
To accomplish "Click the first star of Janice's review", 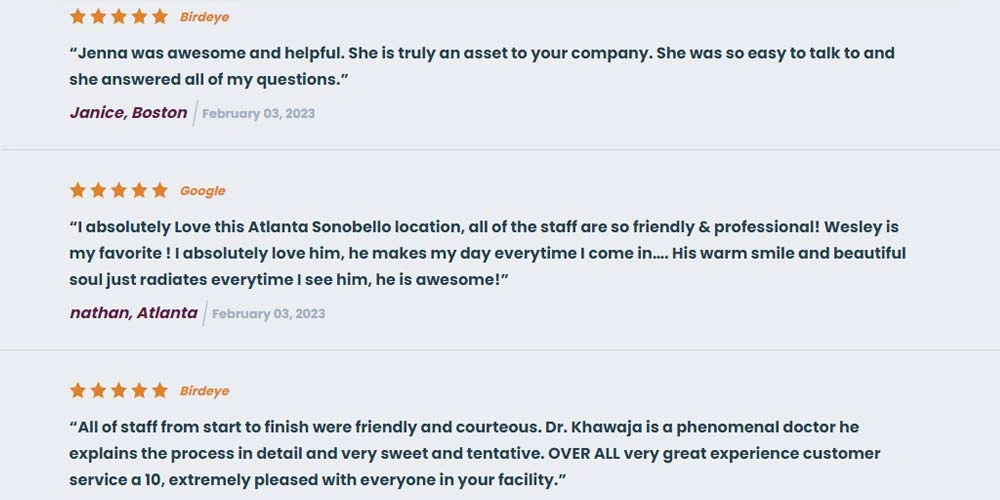I will (78, 17).
